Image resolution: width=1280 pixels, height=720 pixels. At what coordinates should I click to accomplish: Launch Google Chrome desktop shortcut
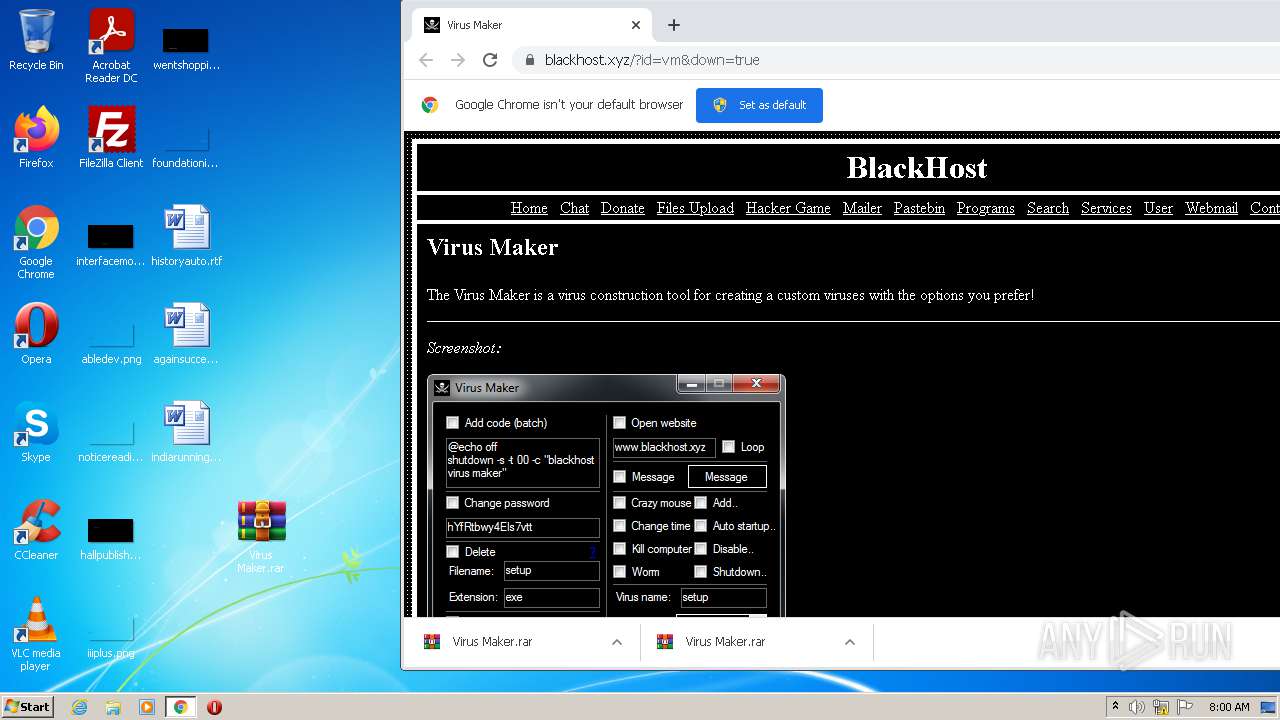[36, 242]
